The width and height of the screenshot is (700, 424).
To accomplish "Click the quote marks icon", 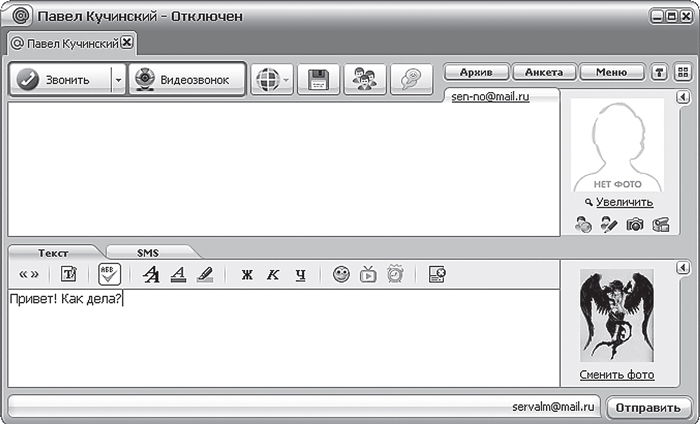I will point(29,275).
